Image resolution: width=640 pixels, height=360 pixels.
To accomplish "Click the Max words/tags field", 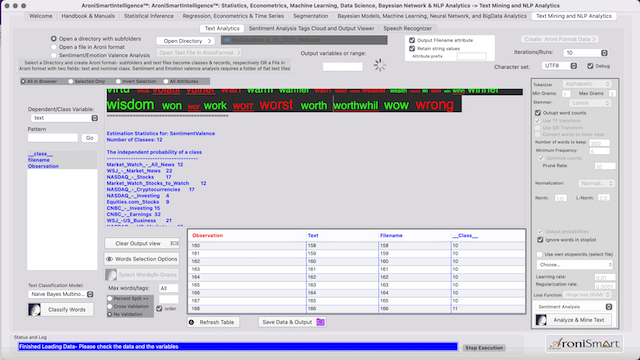I will (169, 288).
